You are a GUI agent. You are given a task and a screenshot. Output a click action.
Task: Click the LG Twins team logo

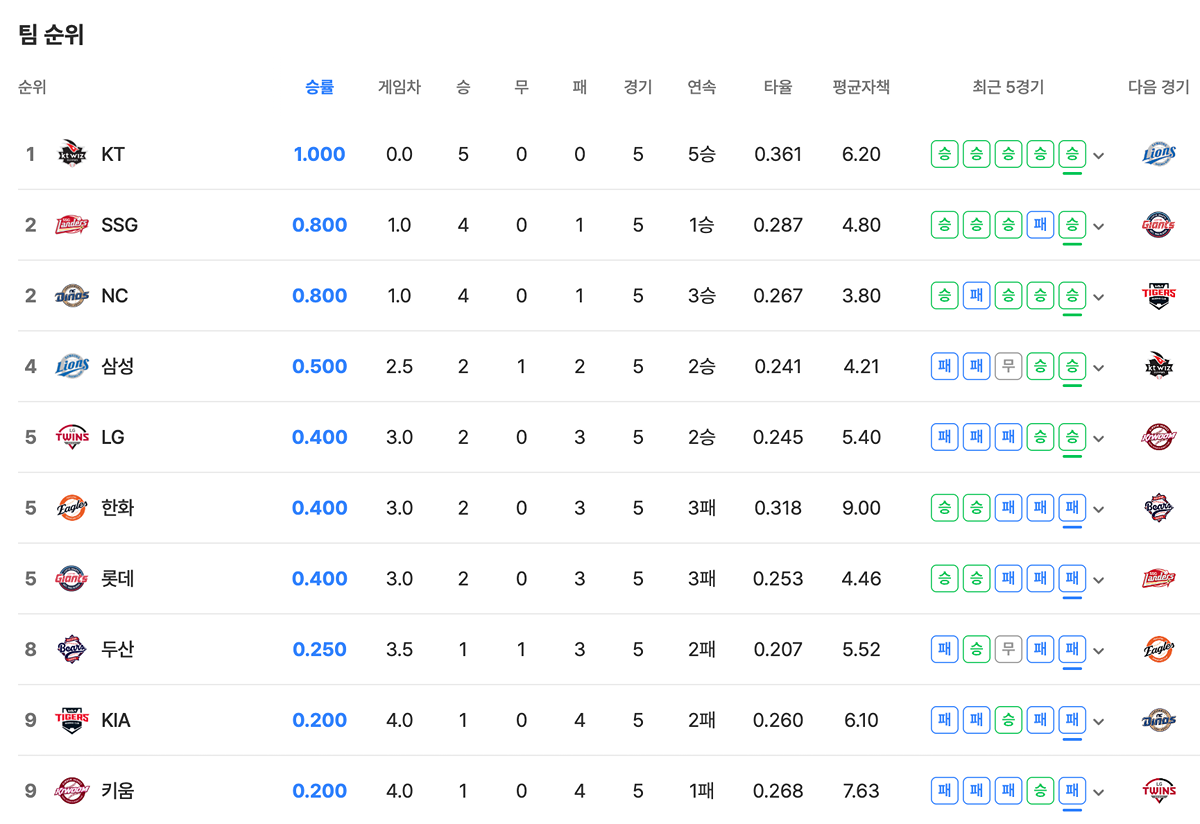[72, 437]
